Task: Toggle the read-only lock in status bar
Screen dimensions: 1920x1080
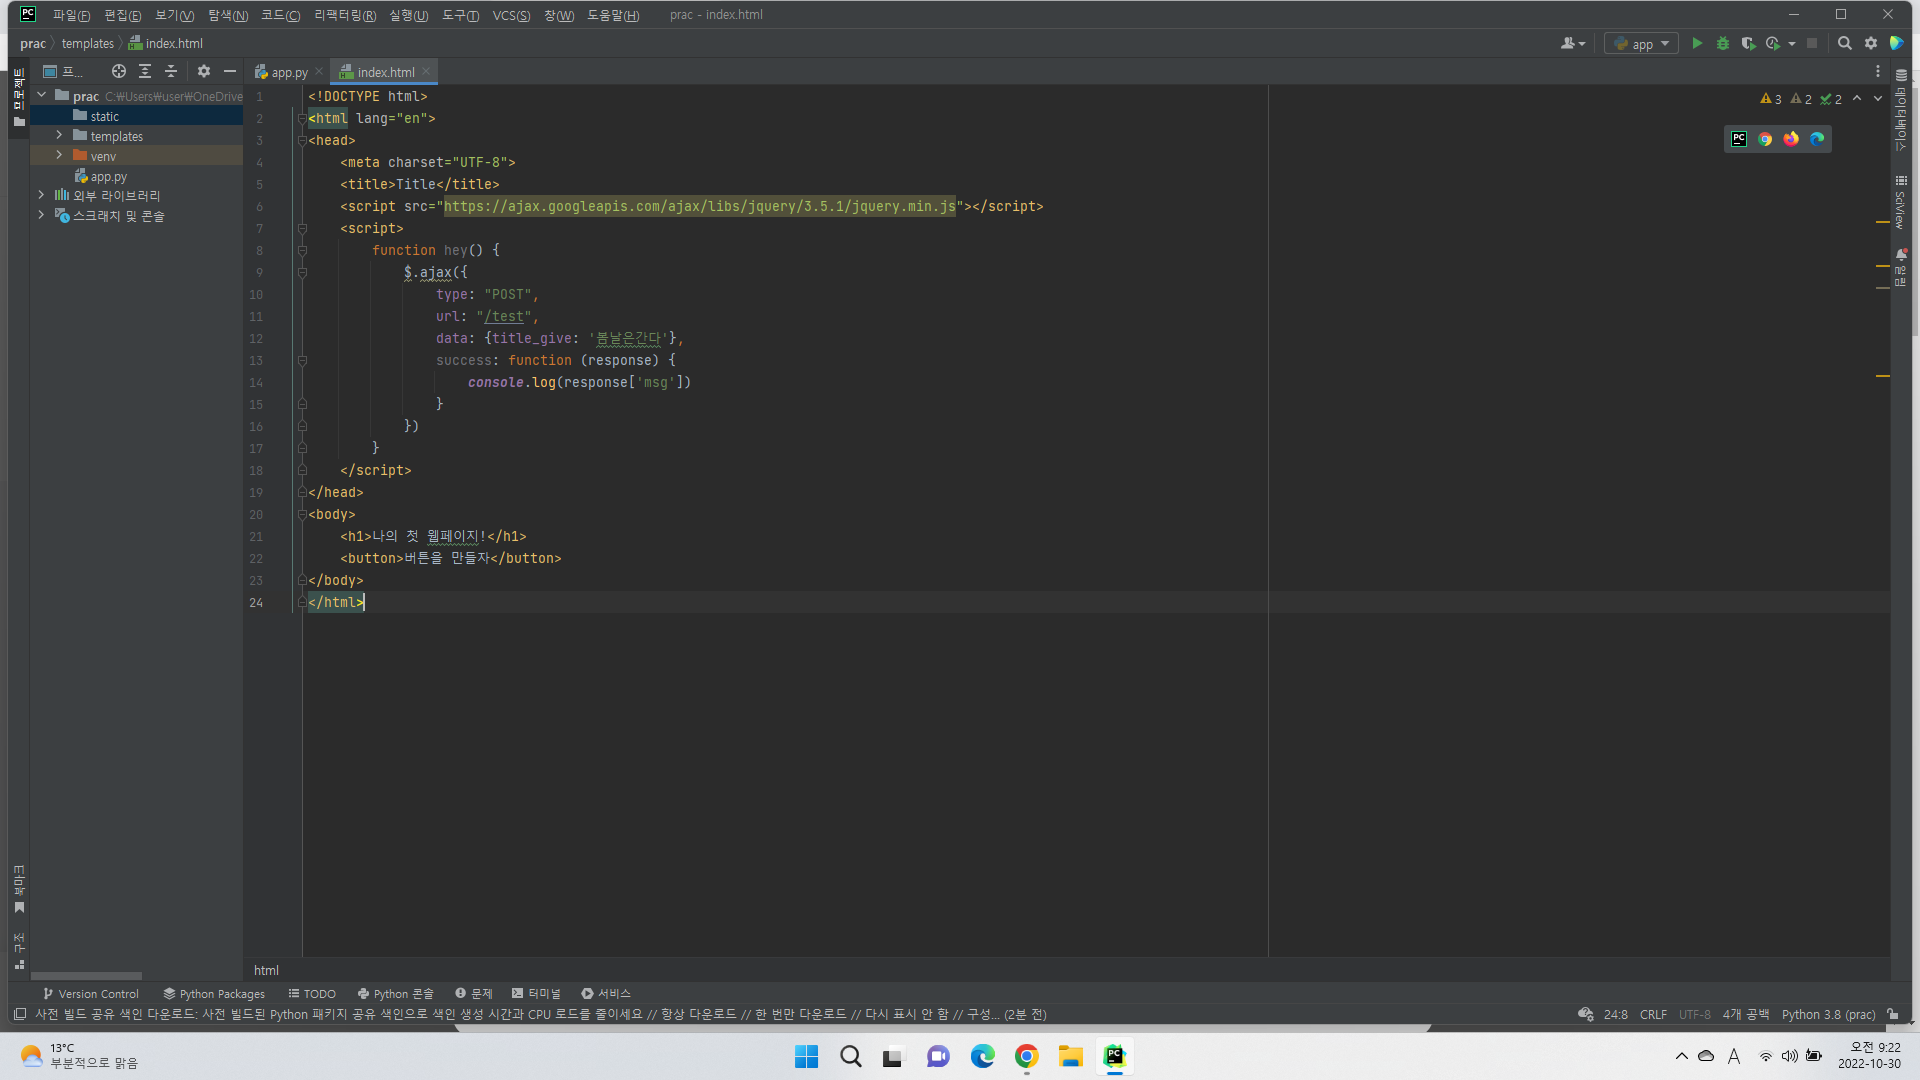Action: pyautogui.click(x=1893, y=1014)
